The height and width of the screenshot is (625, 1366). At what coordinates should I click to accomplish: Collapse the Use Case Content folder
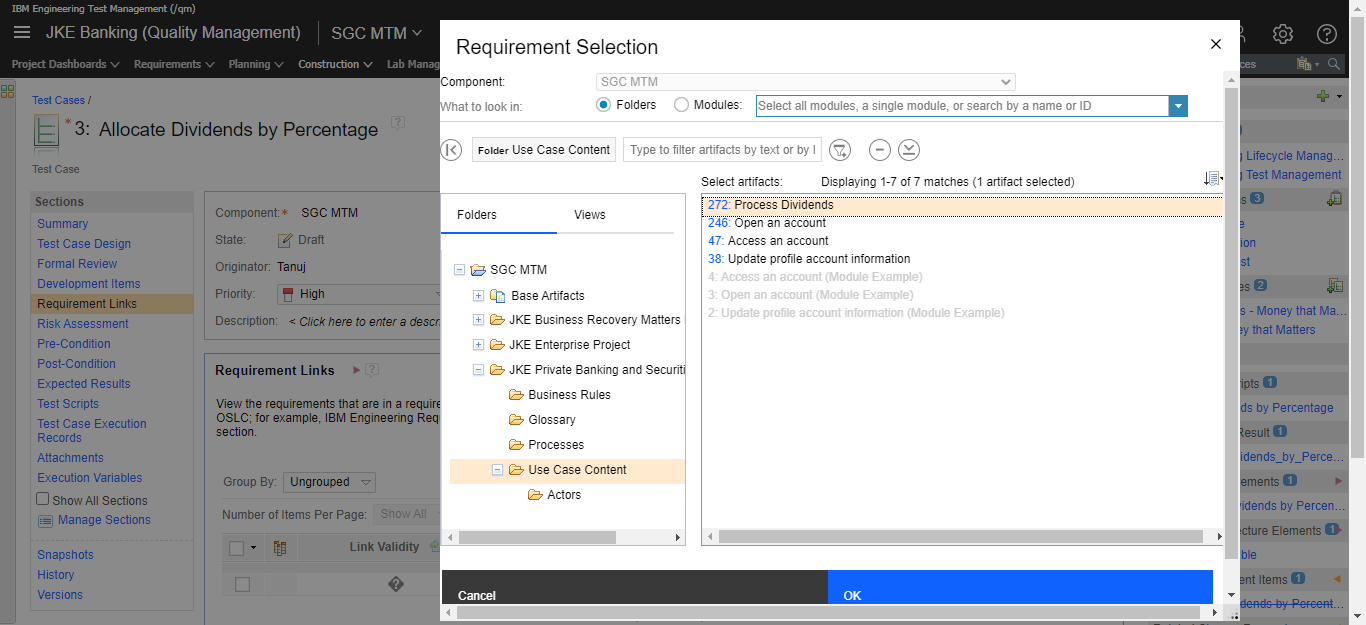pyautogui.click(x=497, y=469)
